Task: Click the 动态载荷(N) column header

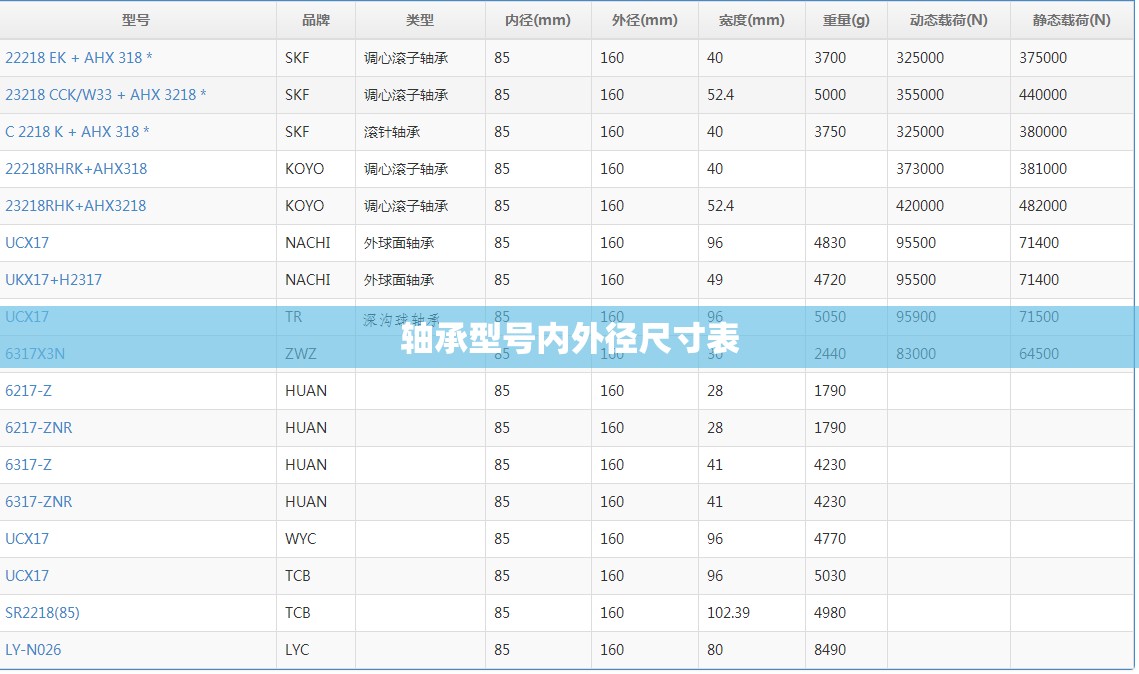Action: click(948, 20)
